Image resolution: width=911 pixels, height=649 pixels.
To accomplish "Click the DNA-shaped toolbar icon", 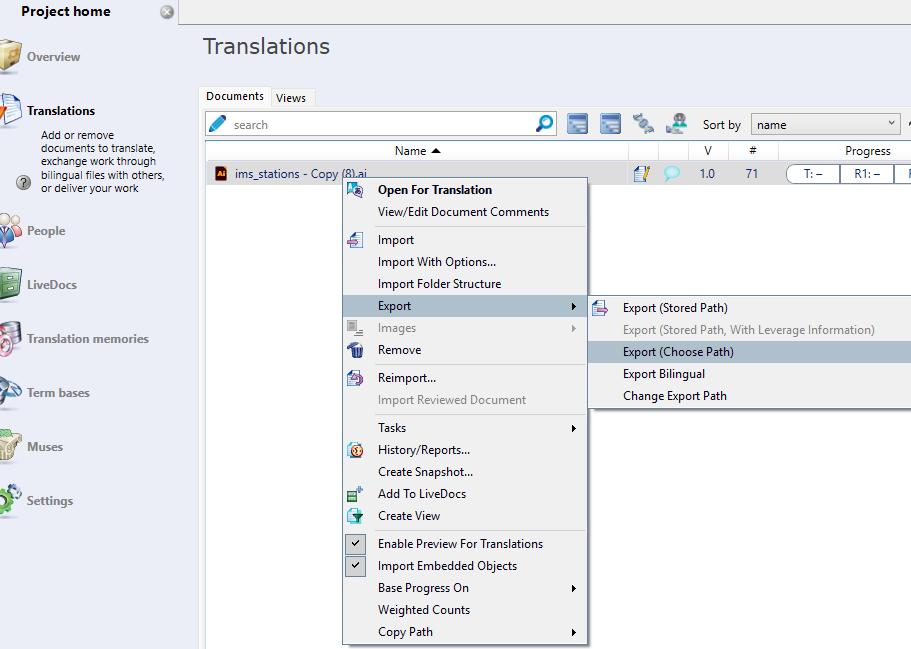I will click(643, 124).
